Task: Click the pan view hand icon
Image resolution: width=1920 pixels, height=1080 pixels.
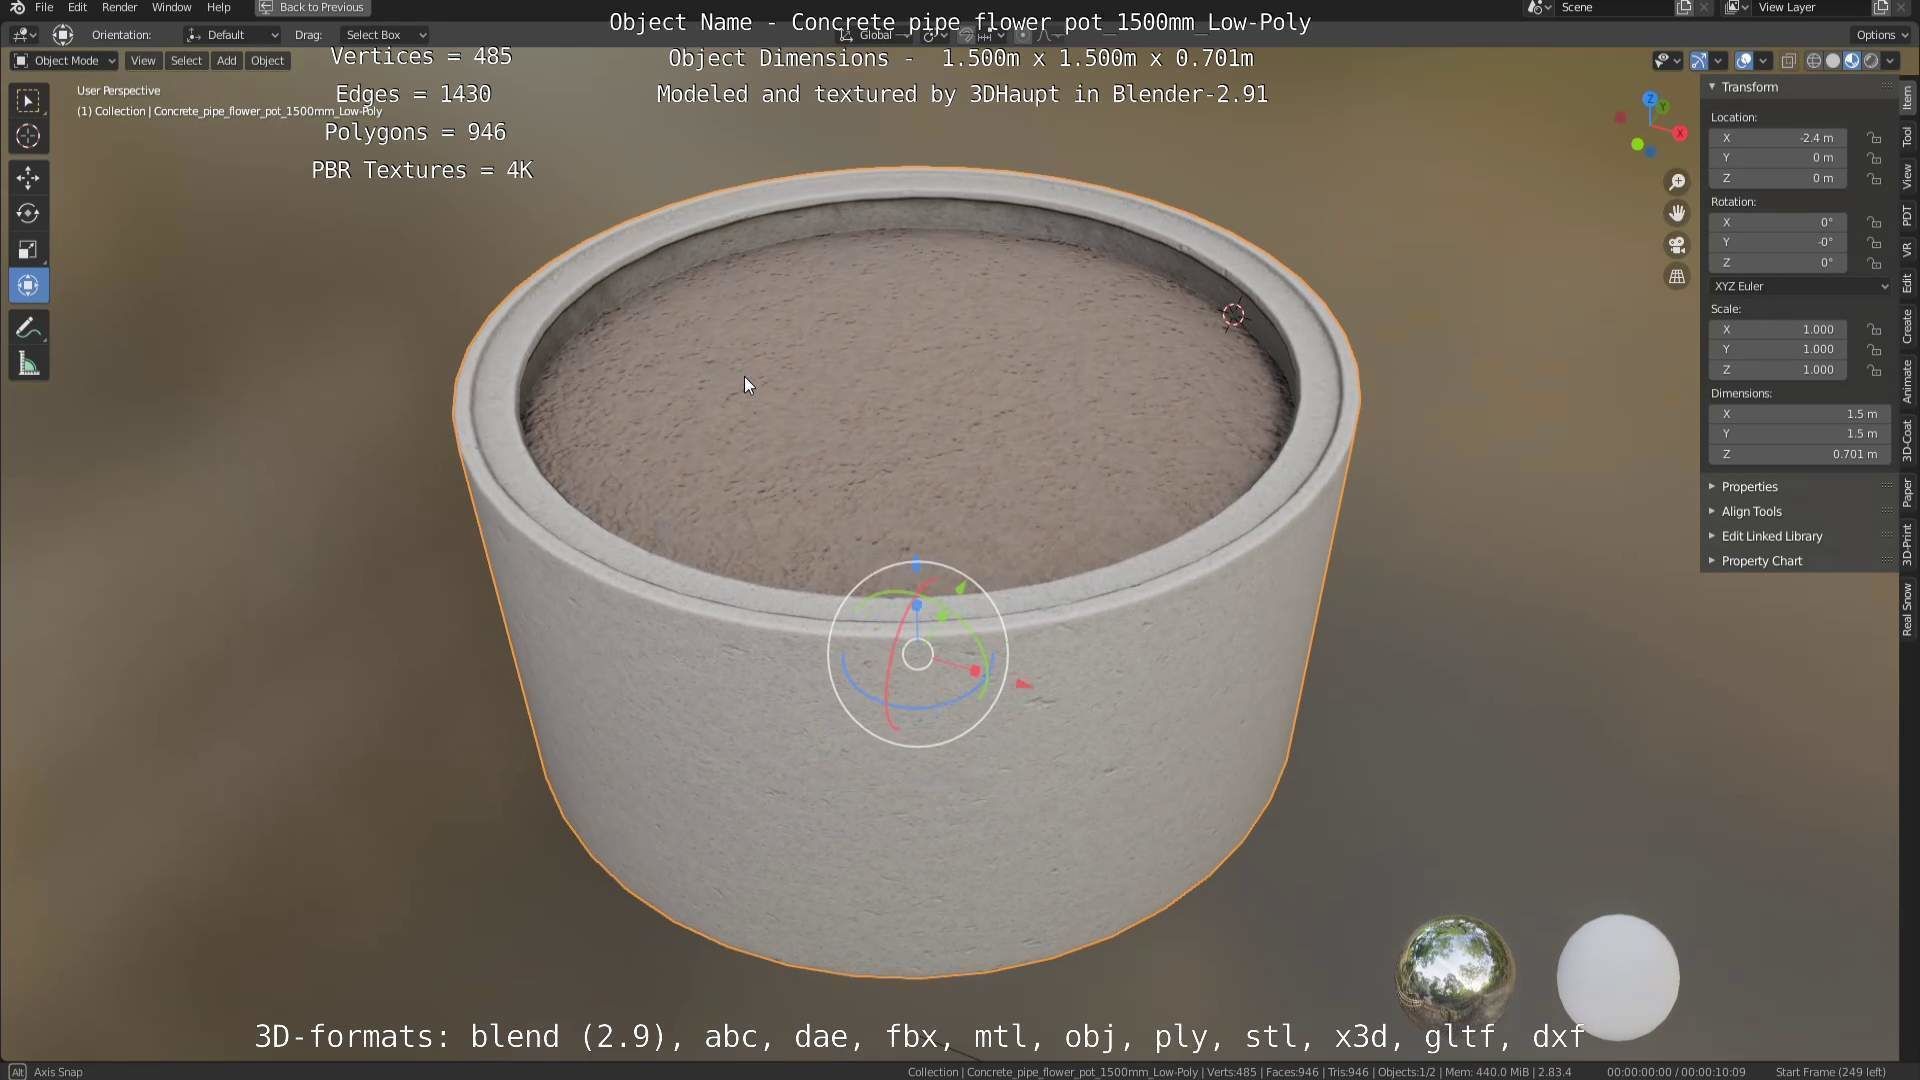Action: [1677, 213]
